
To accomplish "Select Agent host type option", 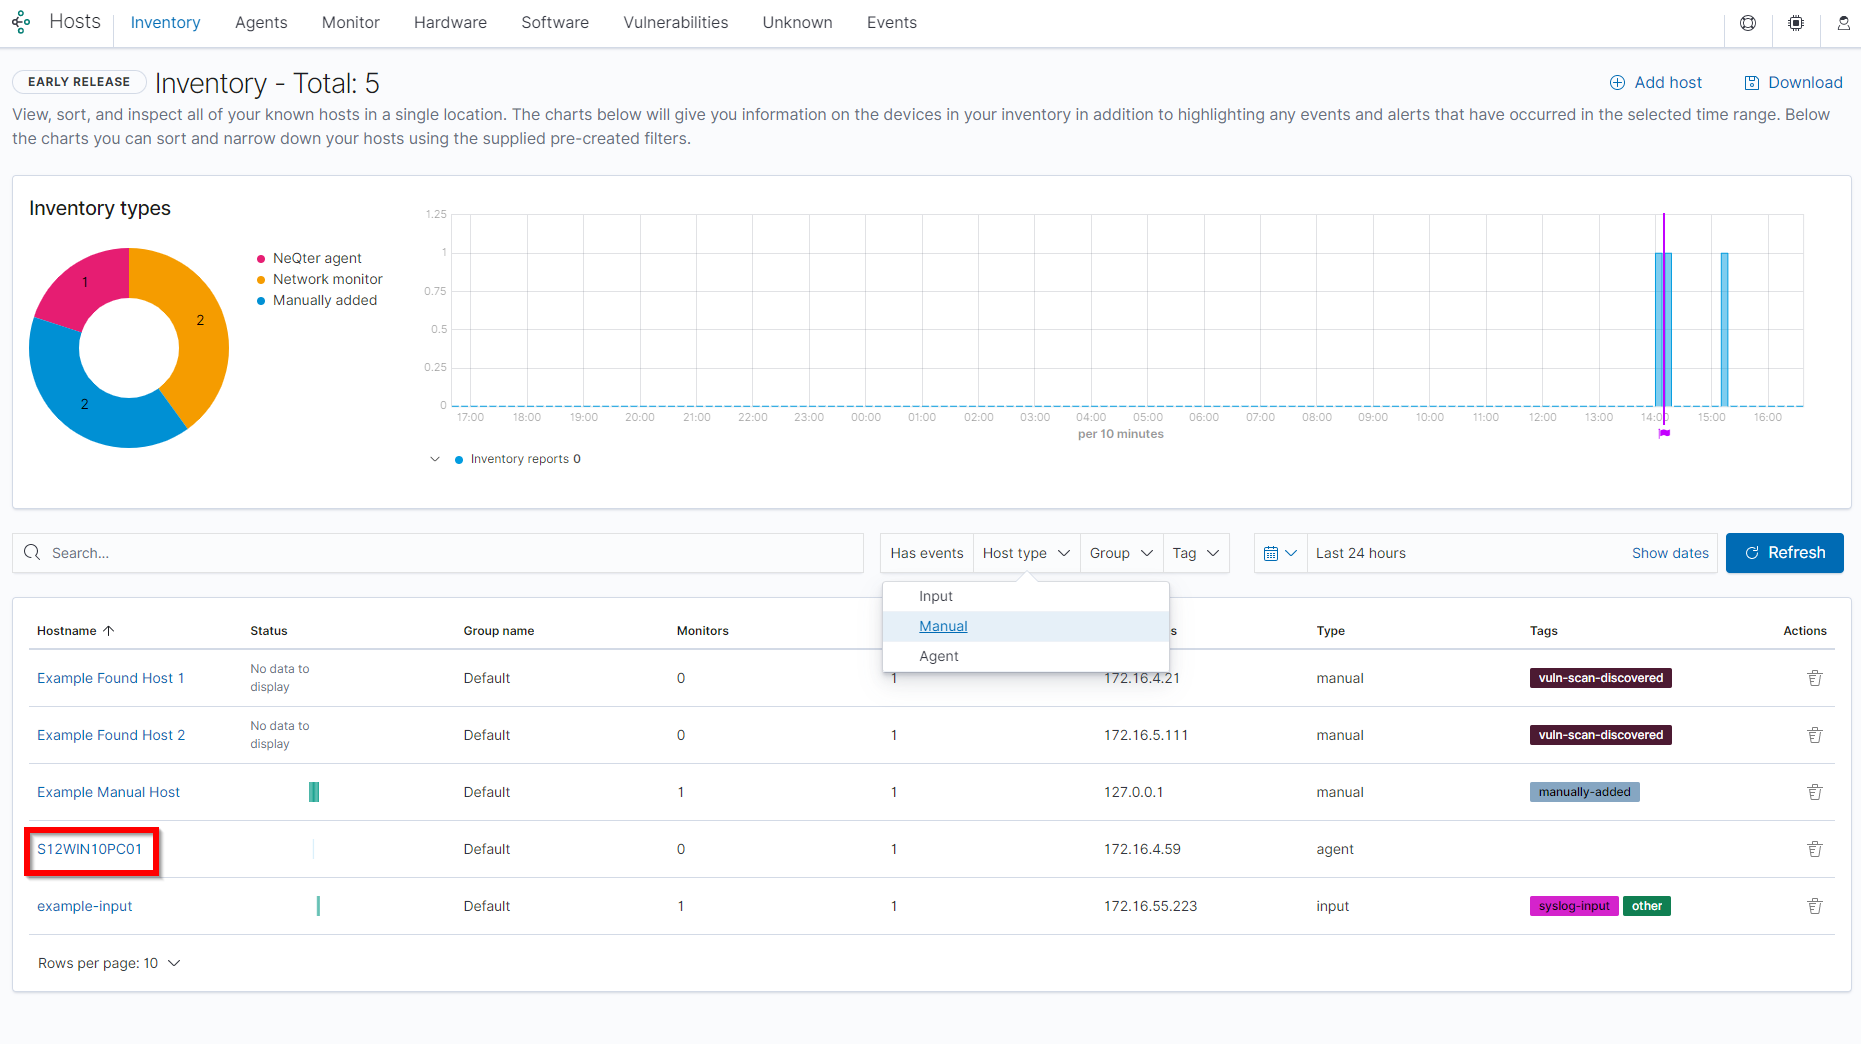I will point(1026,656).
